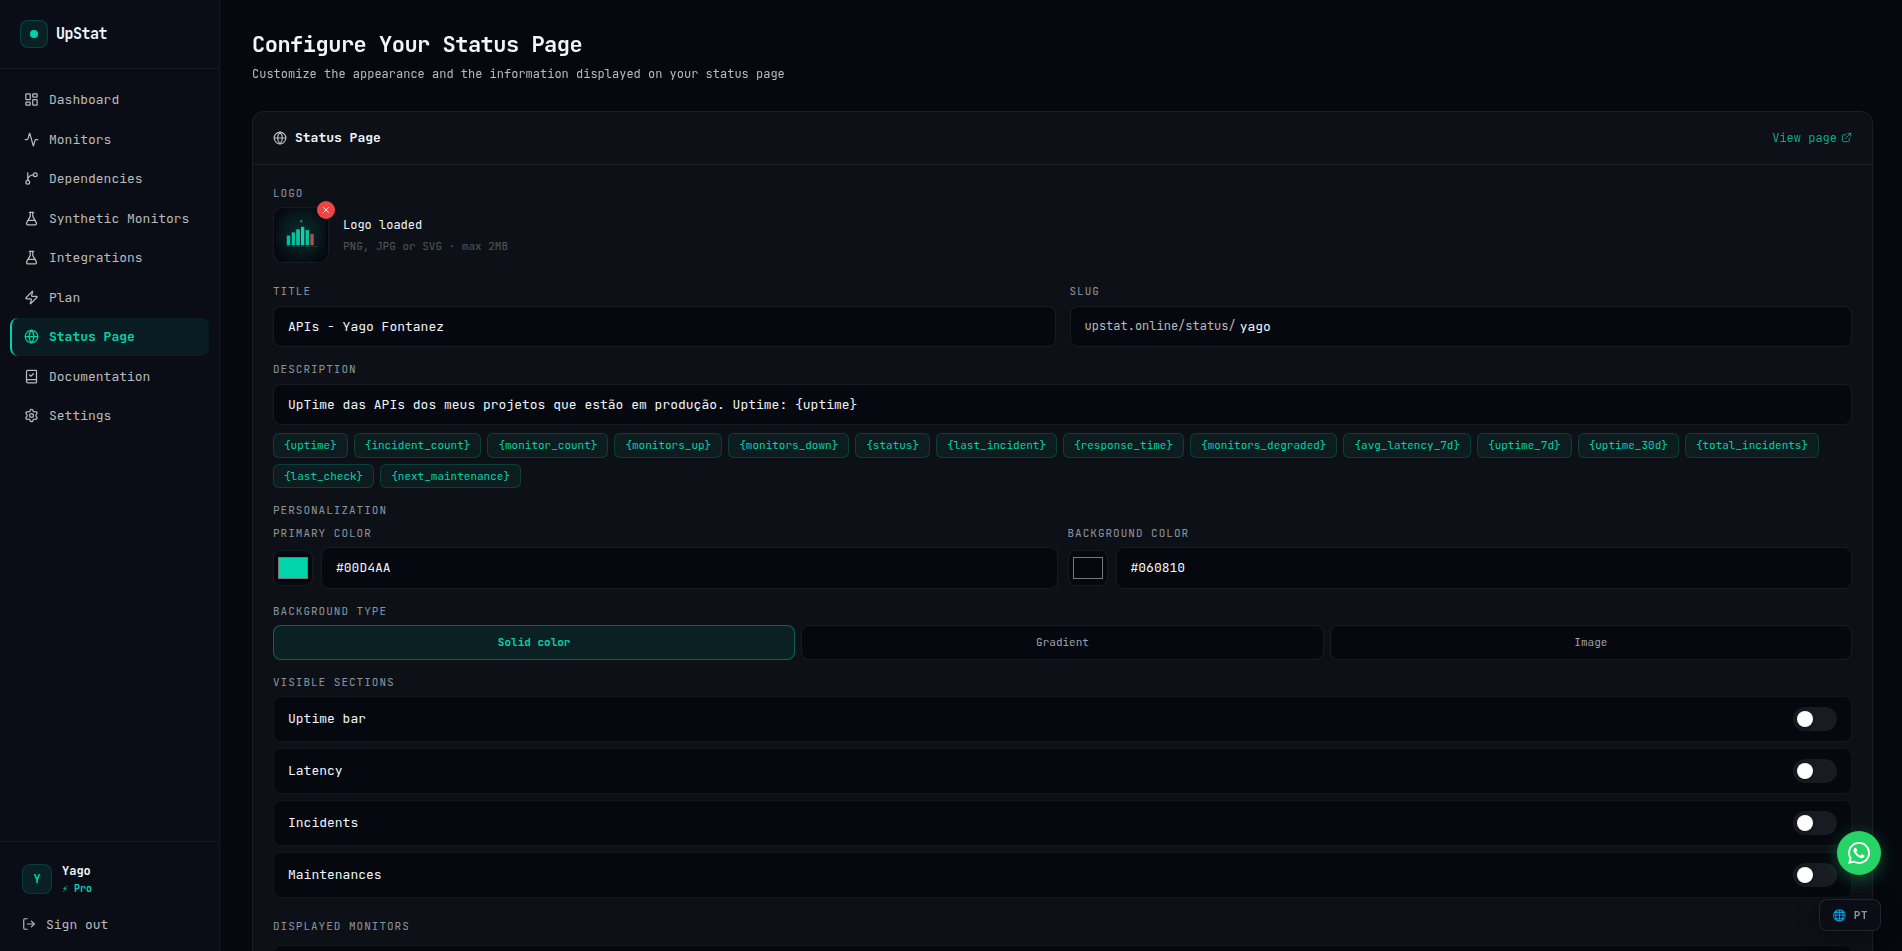Open Documentation from sidebar

(109, 377)
